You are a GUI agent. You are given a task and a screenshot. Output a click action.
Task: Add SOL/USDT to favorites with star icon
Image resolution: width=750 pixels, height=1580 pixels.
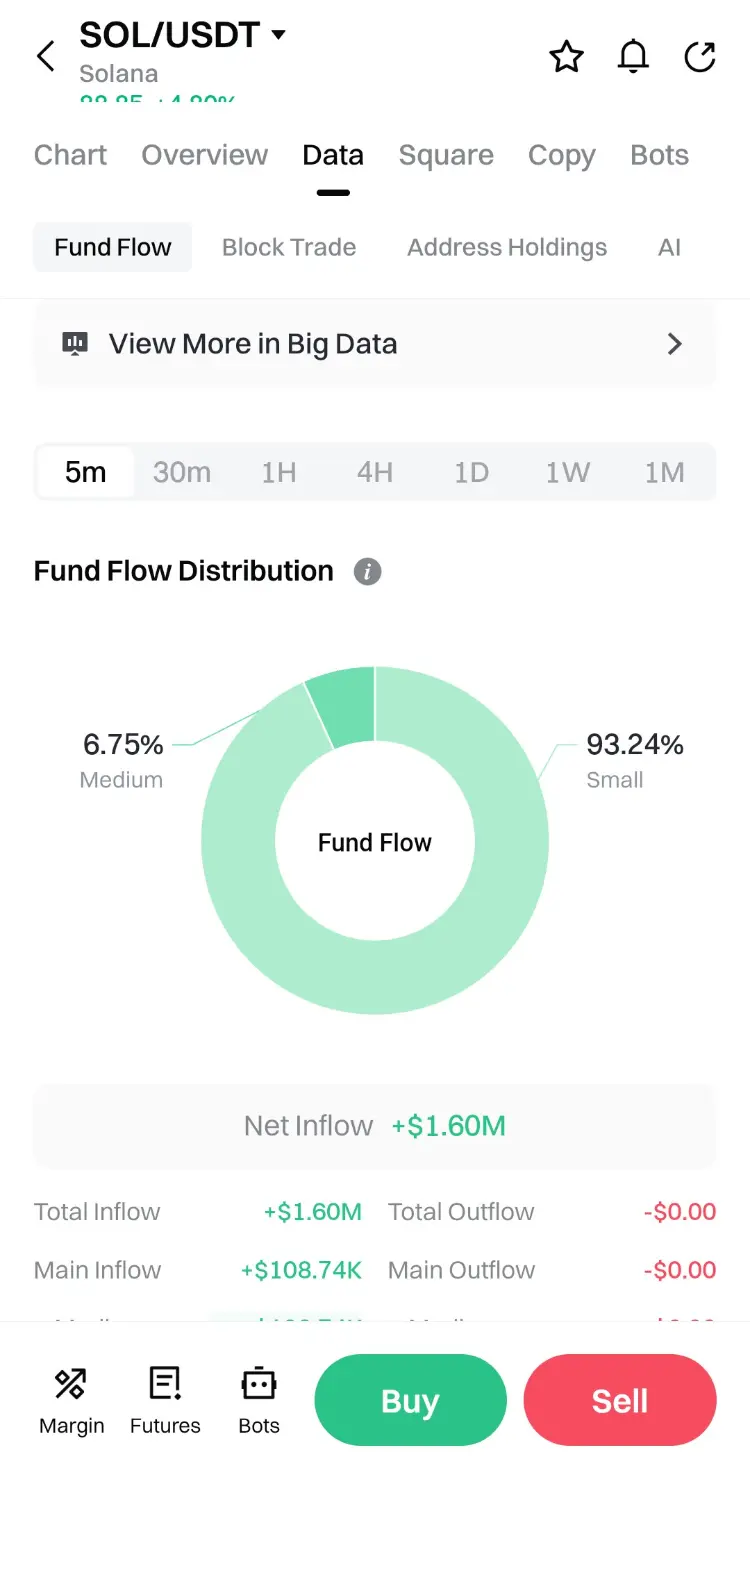pos(566,57)
